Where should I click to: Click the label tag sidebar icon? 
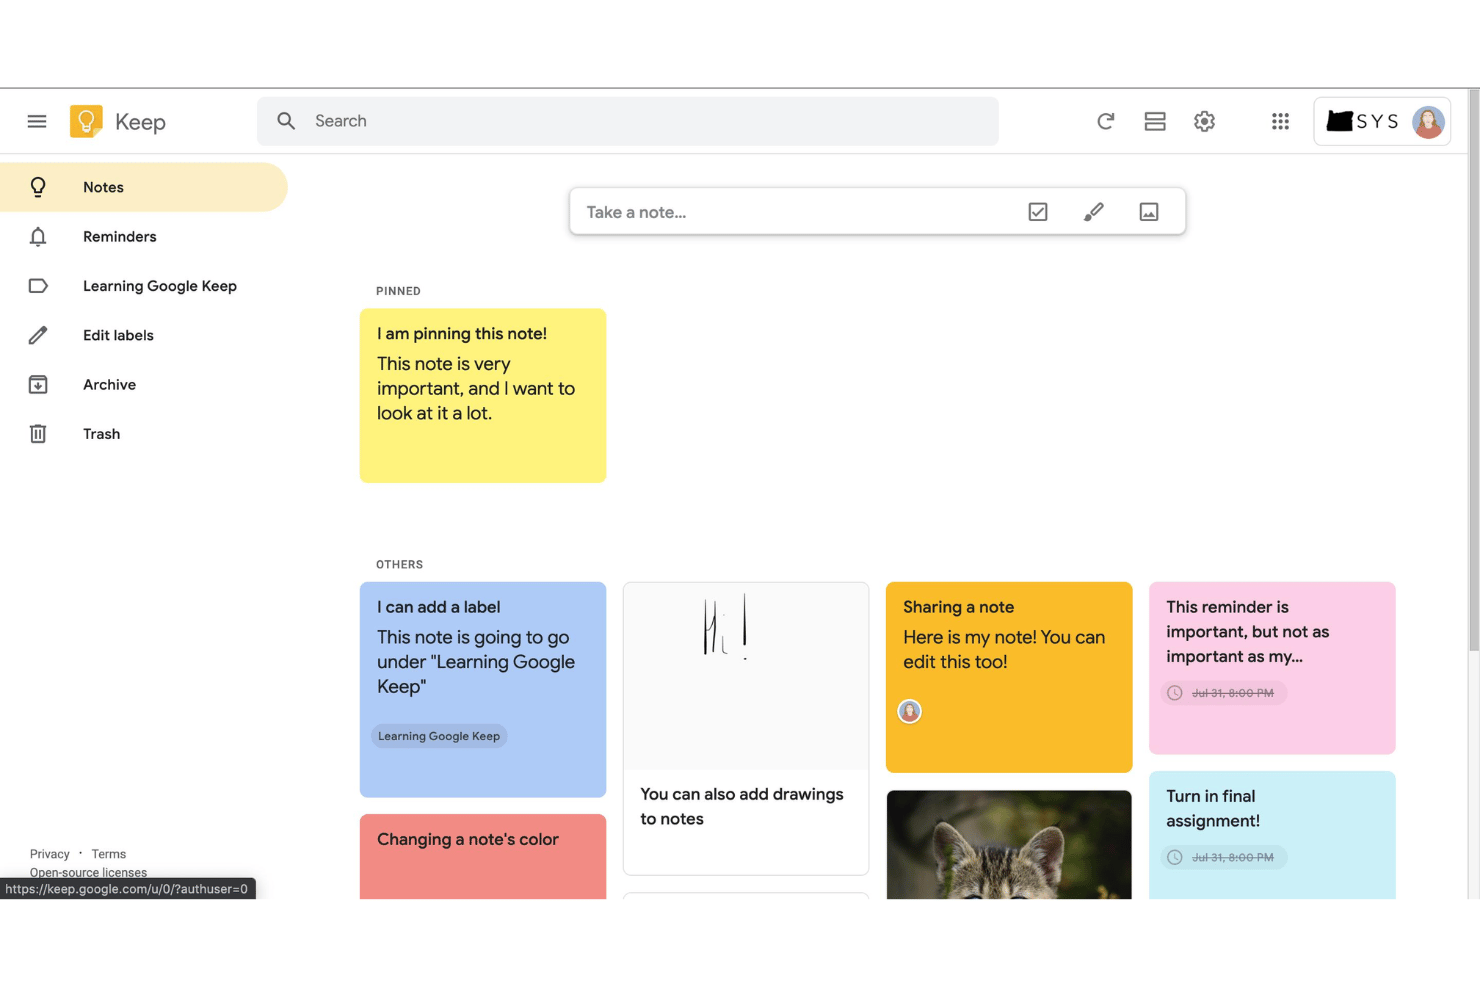38,286
